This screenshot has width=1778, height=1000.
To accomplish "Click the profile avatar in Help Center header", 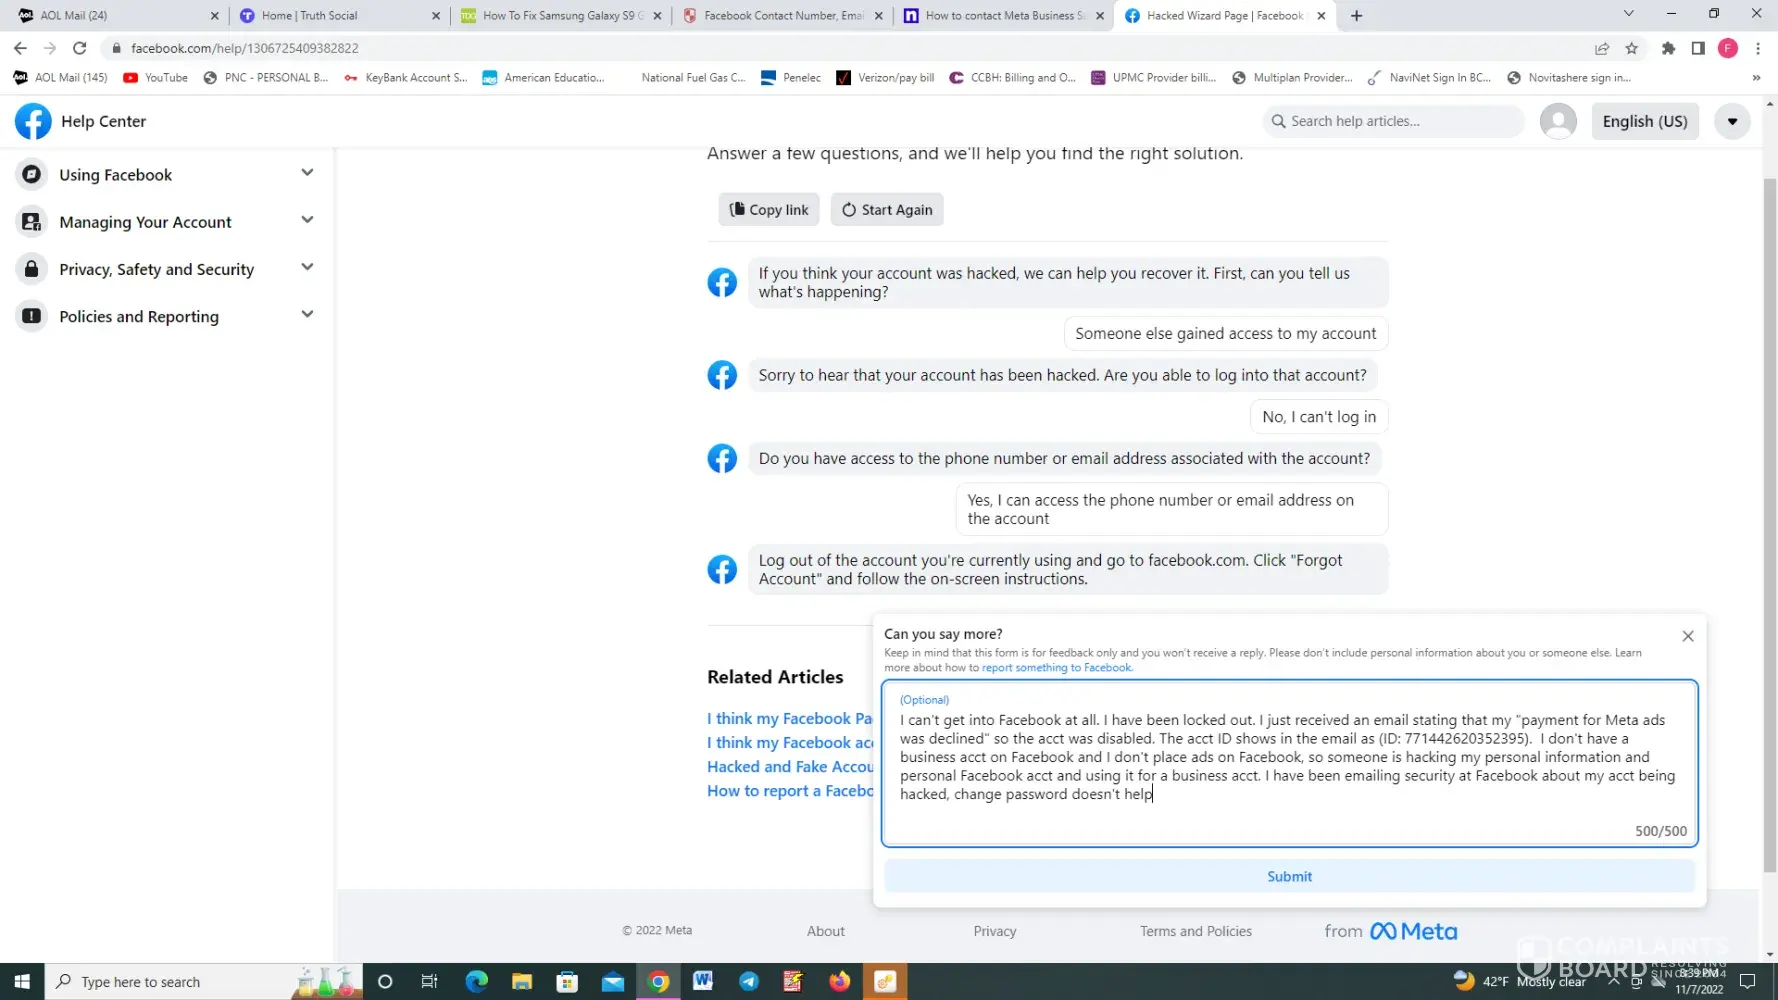I will (x=1558, y=121).
